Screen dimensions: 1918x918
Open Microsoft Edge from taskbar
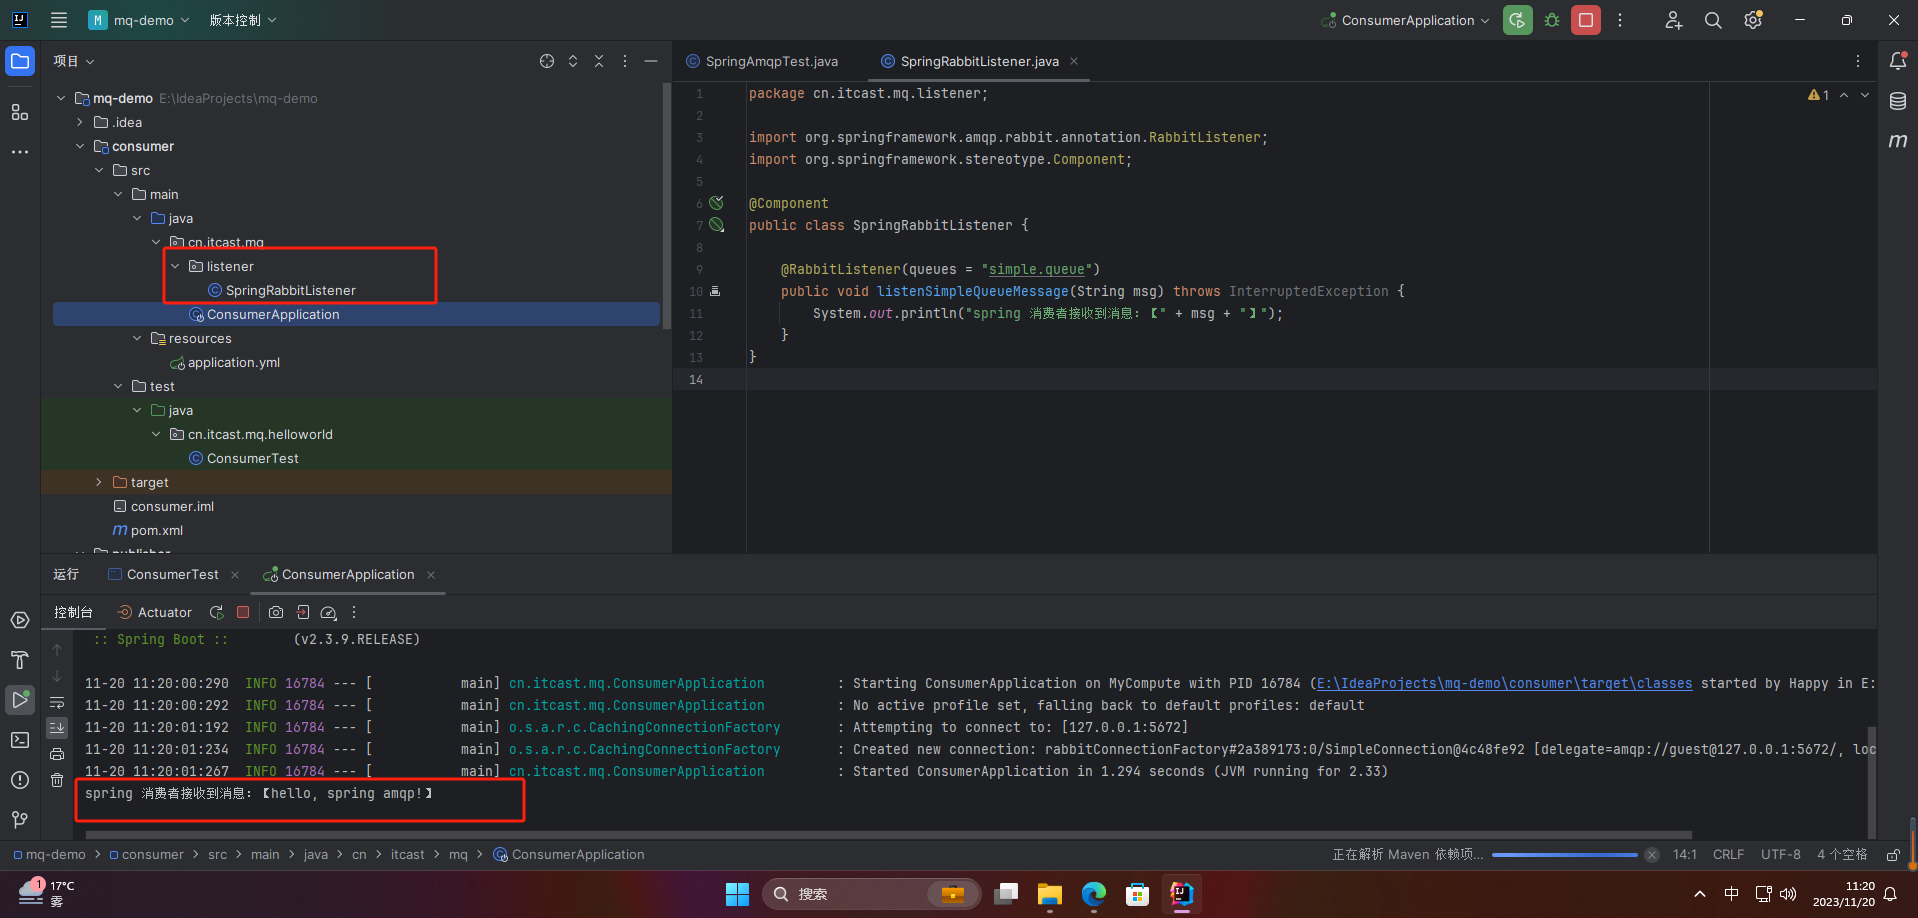(1094, 894)
